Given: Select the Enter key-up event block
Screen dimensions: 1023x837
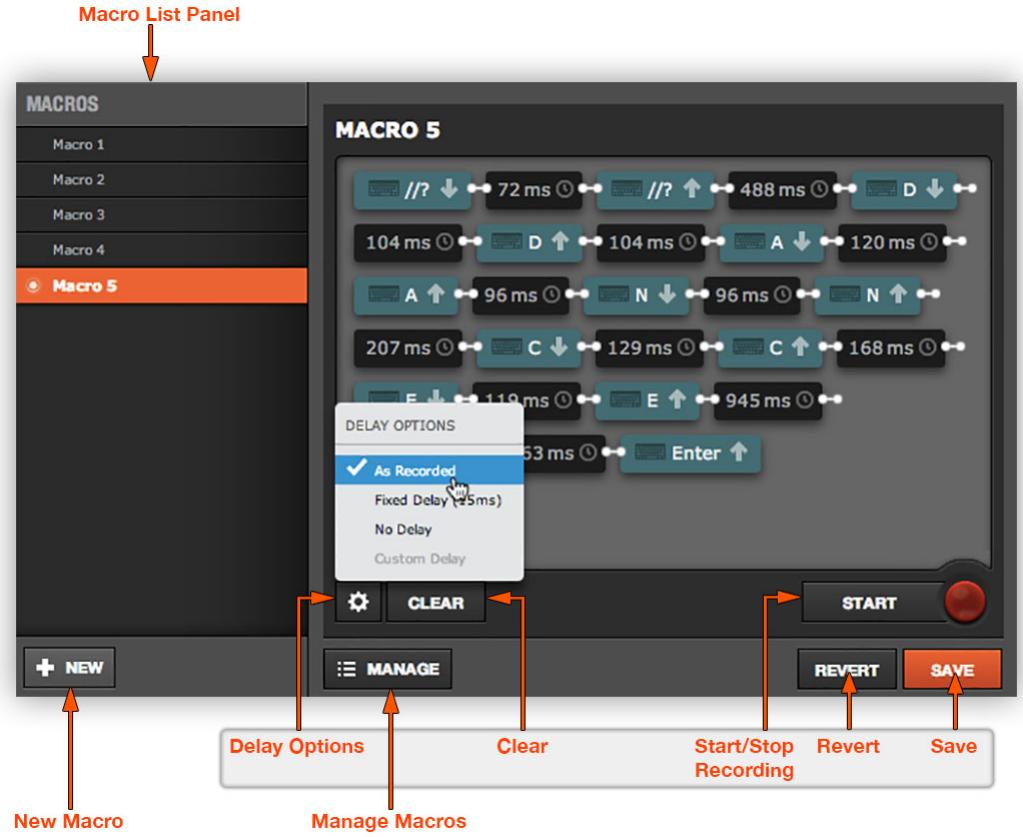Looking at the screenshot, I should tap(690, 453).
